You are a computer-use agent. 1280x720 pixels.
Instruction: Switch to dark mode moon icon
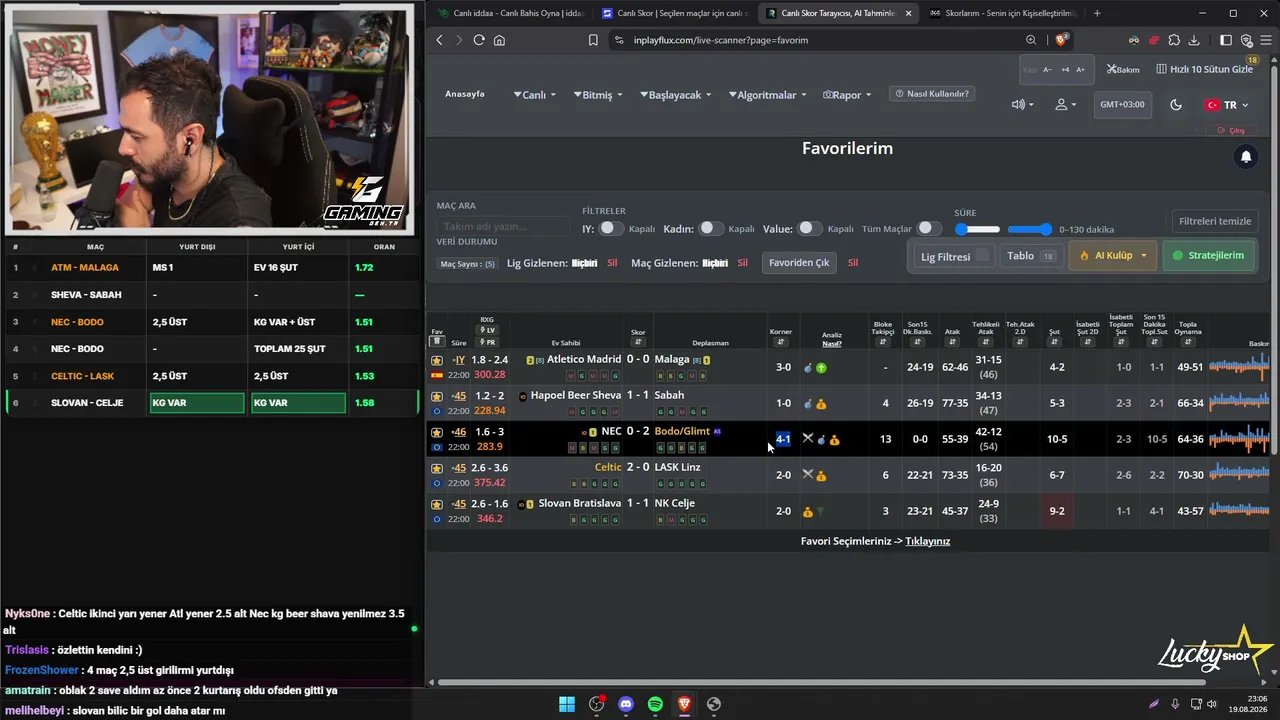(1176, 105)
